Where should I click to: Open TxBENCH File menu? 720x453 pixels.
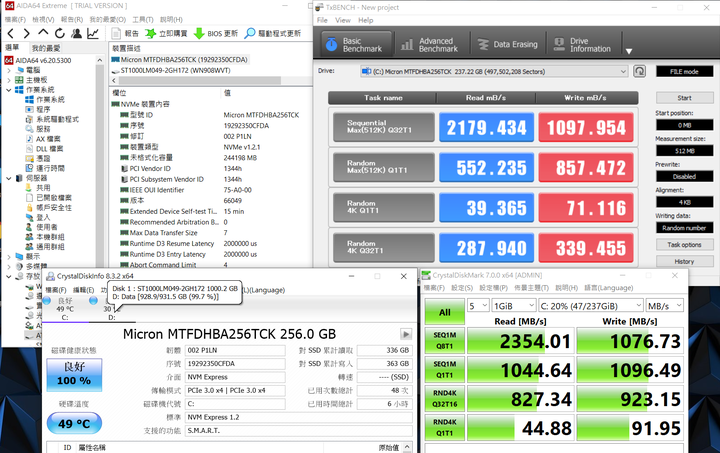pos(322,20)
